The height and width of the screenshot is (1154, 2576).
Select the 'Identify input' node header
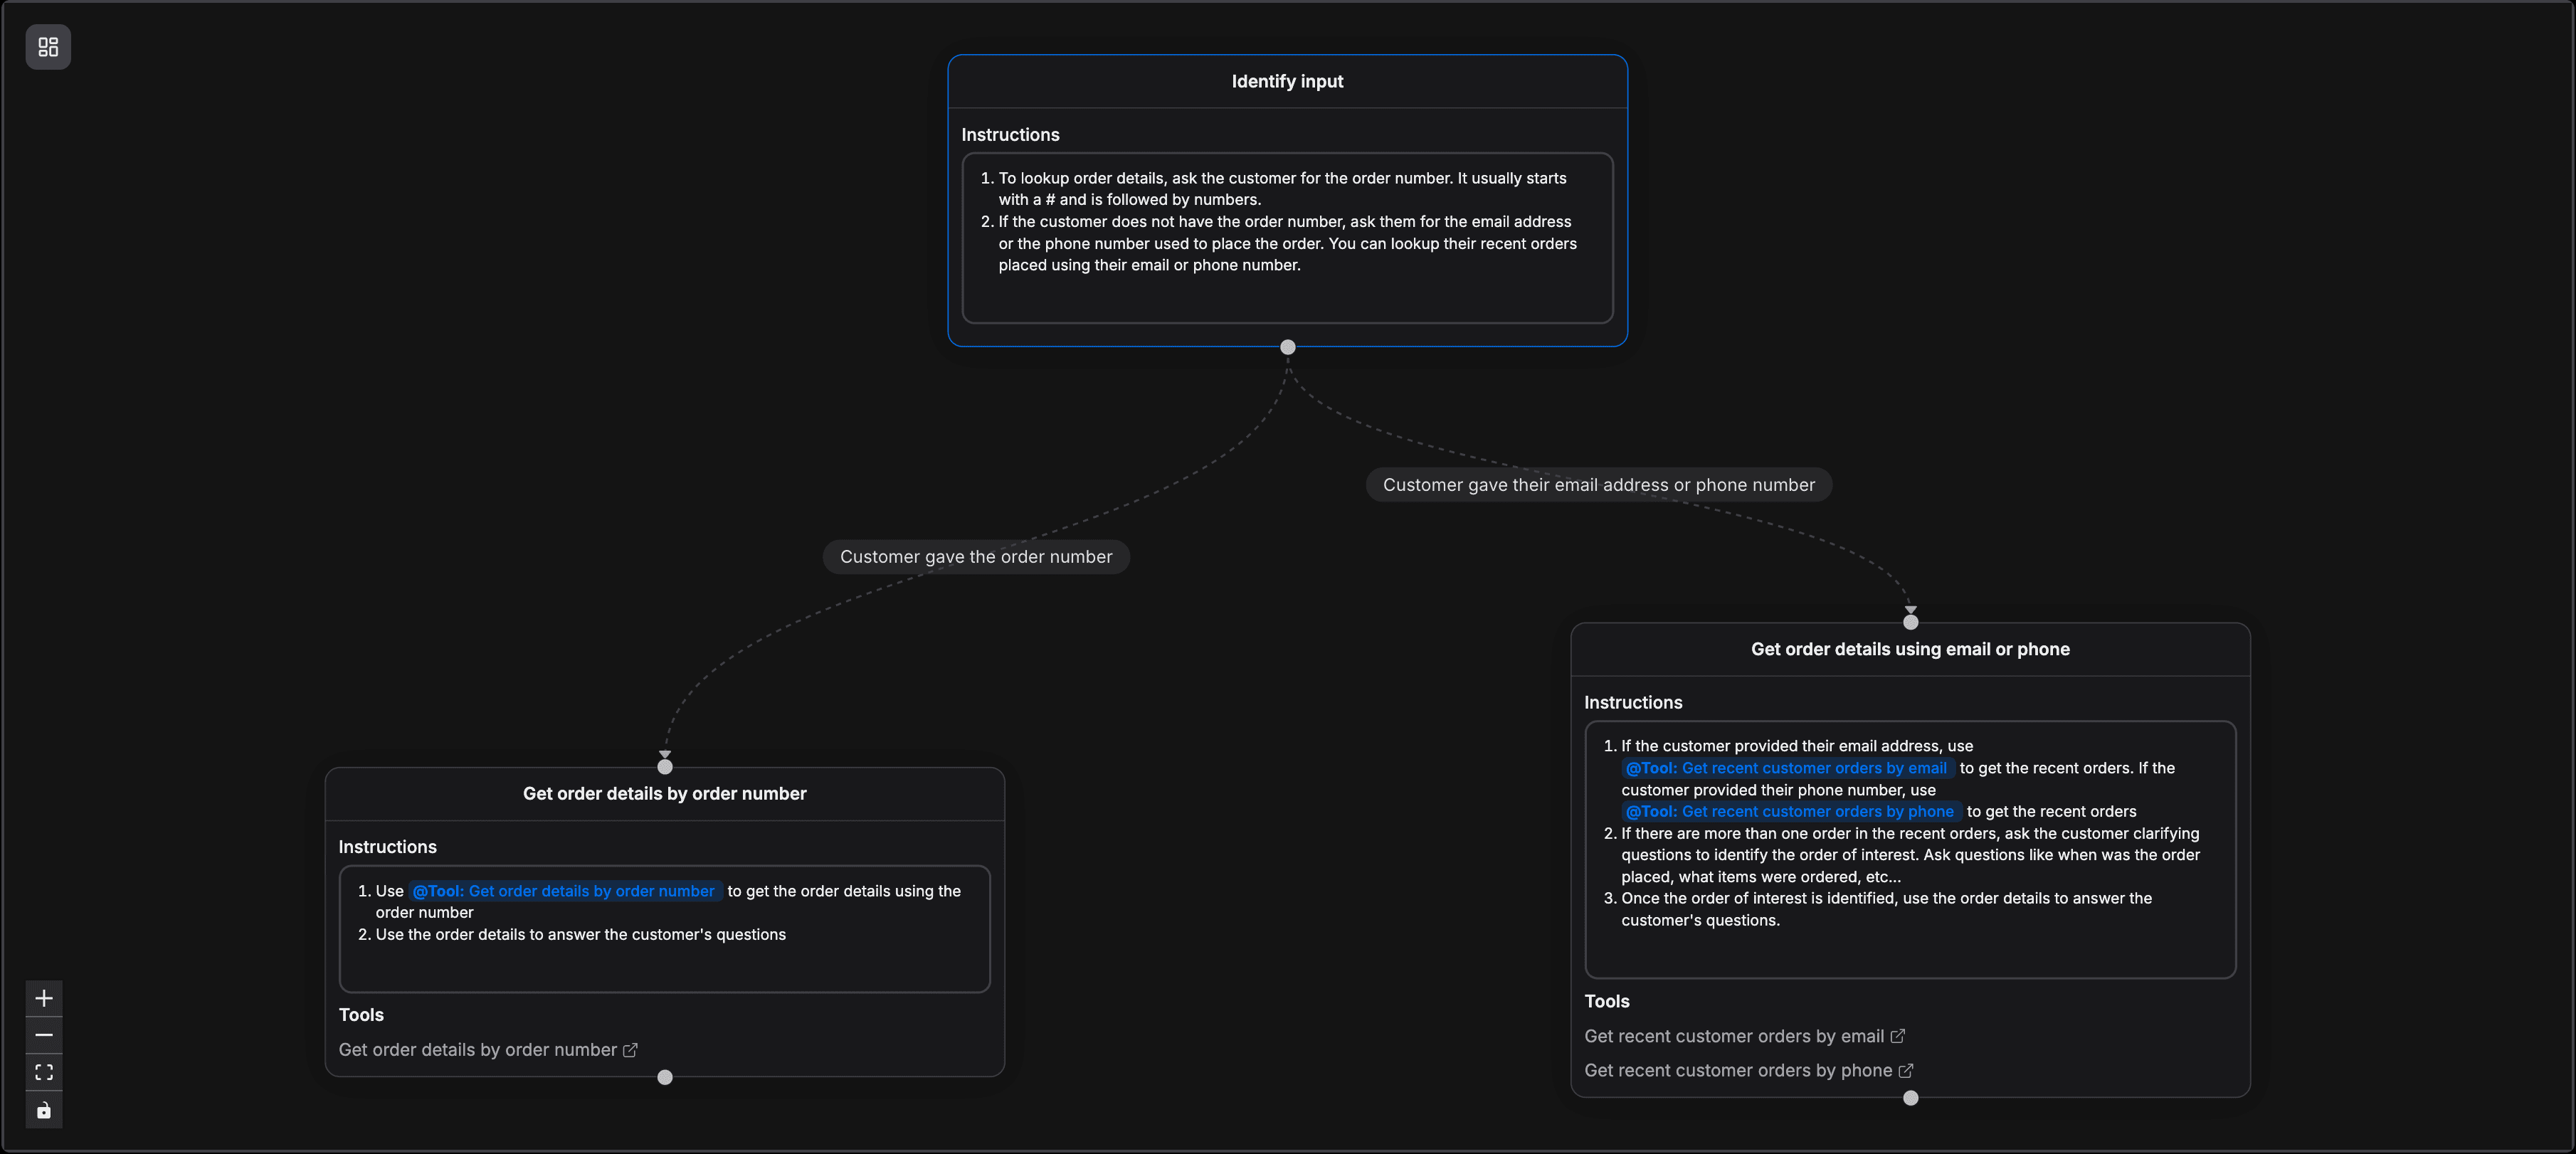(1287, 81)
